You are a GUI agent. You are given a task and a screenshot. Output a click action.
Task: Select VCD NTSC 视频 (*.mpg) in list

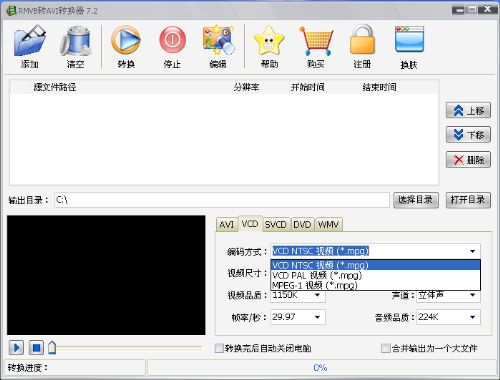(x=375, y=265)
